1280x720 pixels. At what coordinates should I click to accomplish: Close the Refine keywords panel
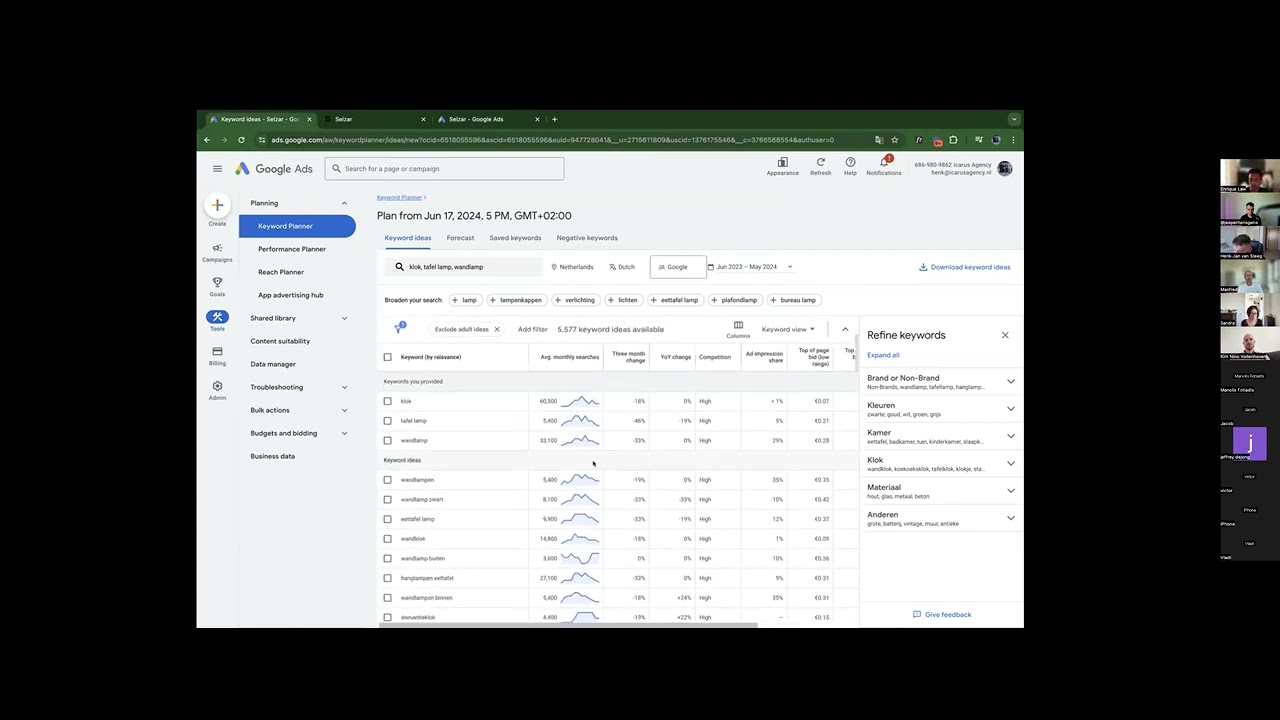(x=1005, y=335)
